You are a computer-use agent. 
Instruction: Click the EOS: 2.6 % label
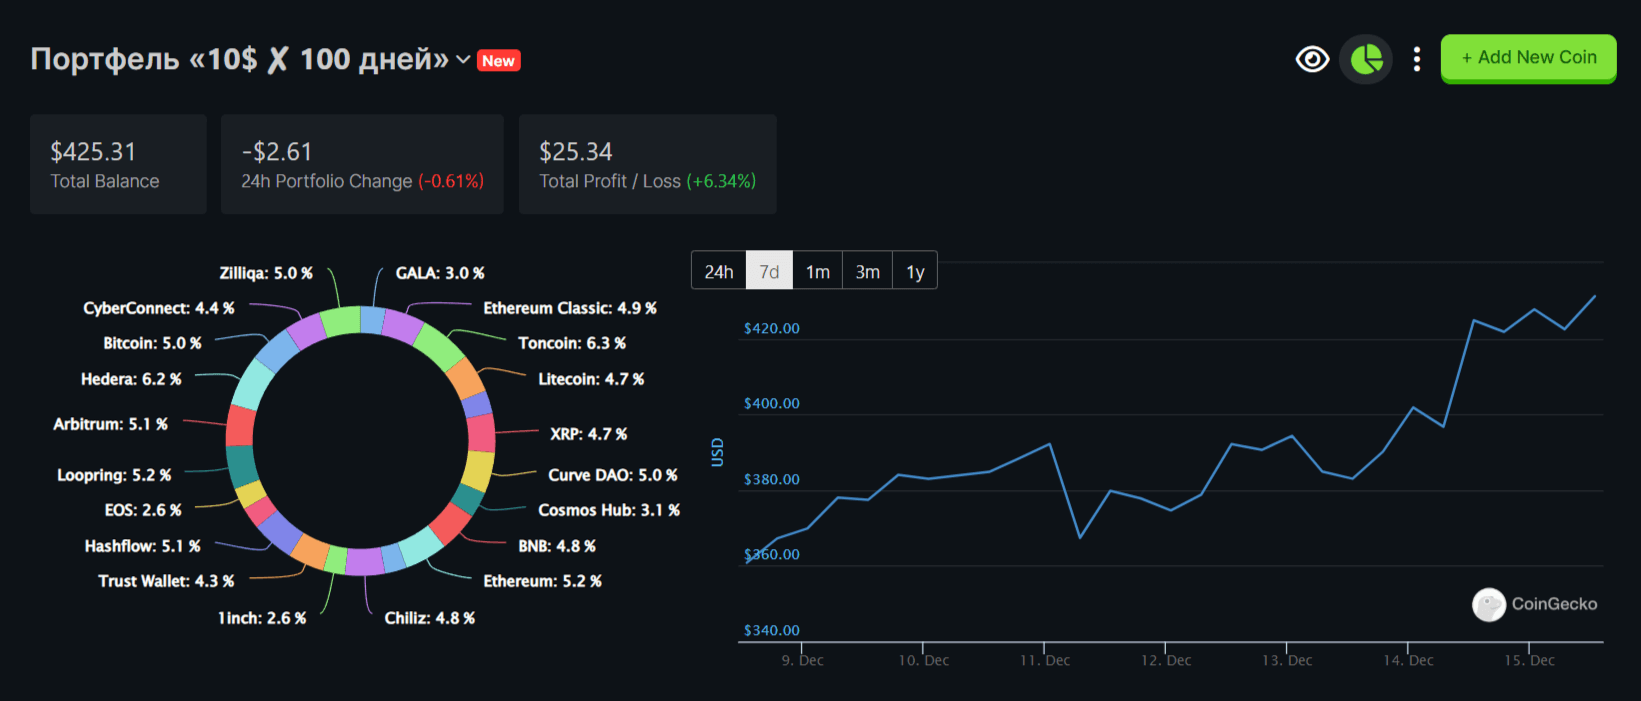[x=143, y=510]
